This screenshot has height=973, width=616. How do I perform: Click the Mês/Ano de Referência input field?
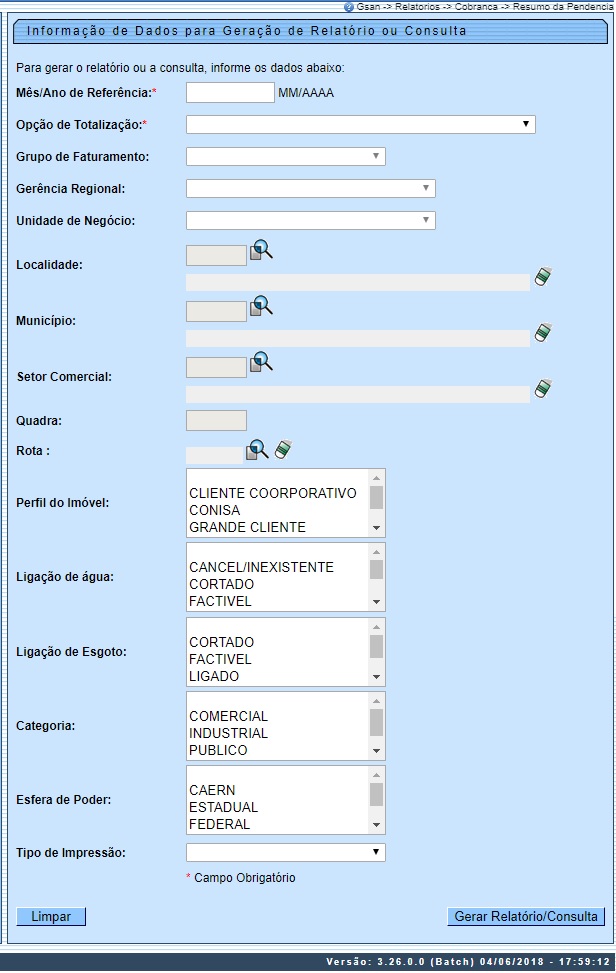pos(230,93)
